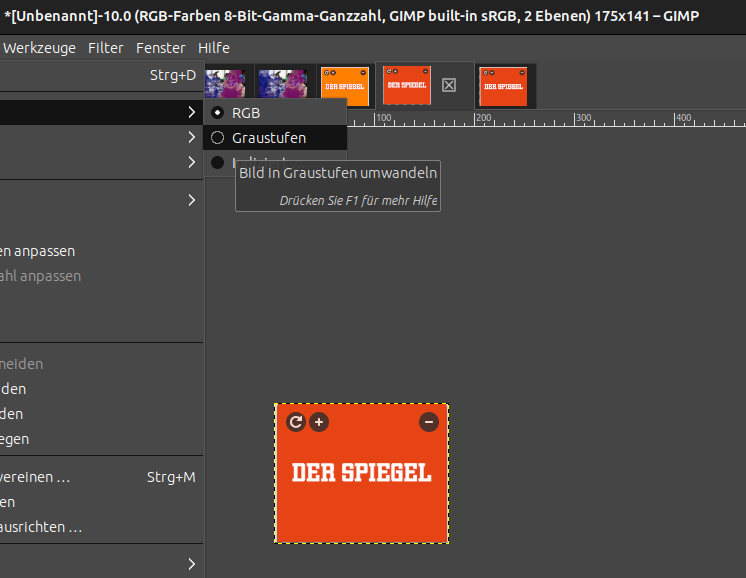Click the DER SPIEGEL text on the canvas
The height and width of the screenshot is (578, 746).
coord(361,472)
